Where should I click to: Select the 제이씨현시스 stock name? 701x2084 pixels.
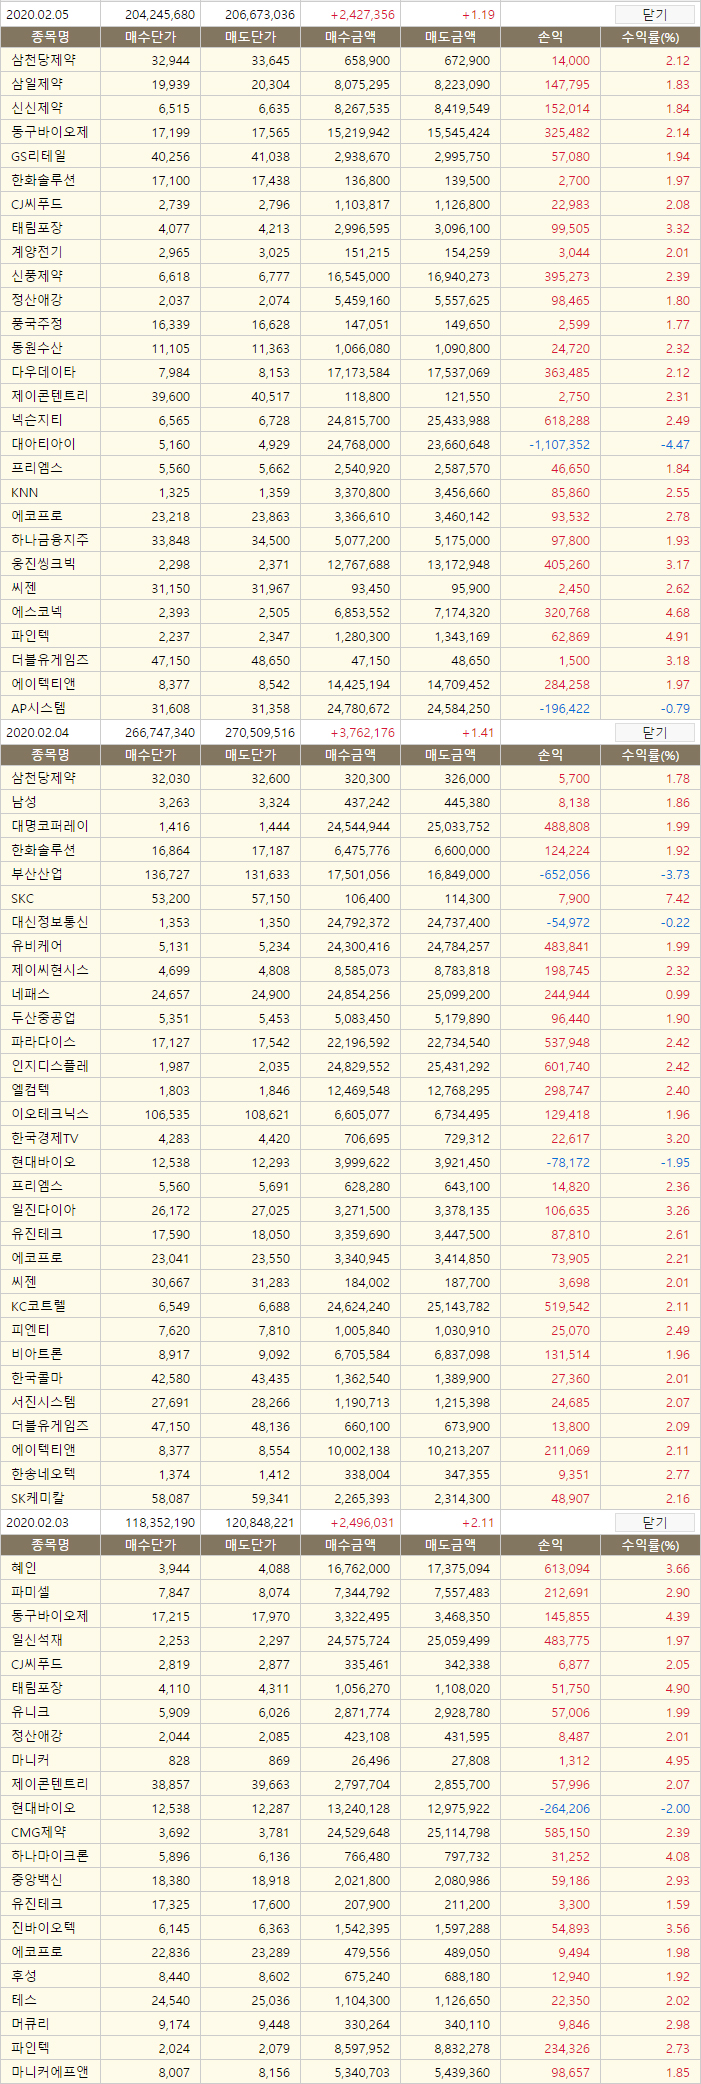click(x=50, y=970)
